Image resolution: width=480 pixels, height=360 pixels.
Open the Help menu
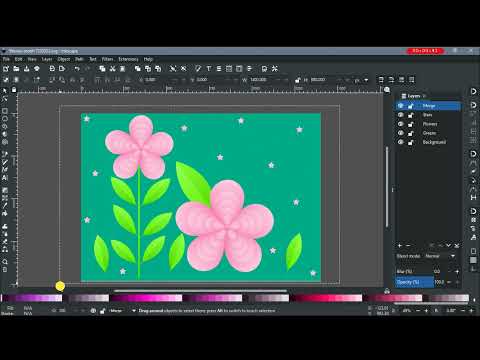pos(148,59)
